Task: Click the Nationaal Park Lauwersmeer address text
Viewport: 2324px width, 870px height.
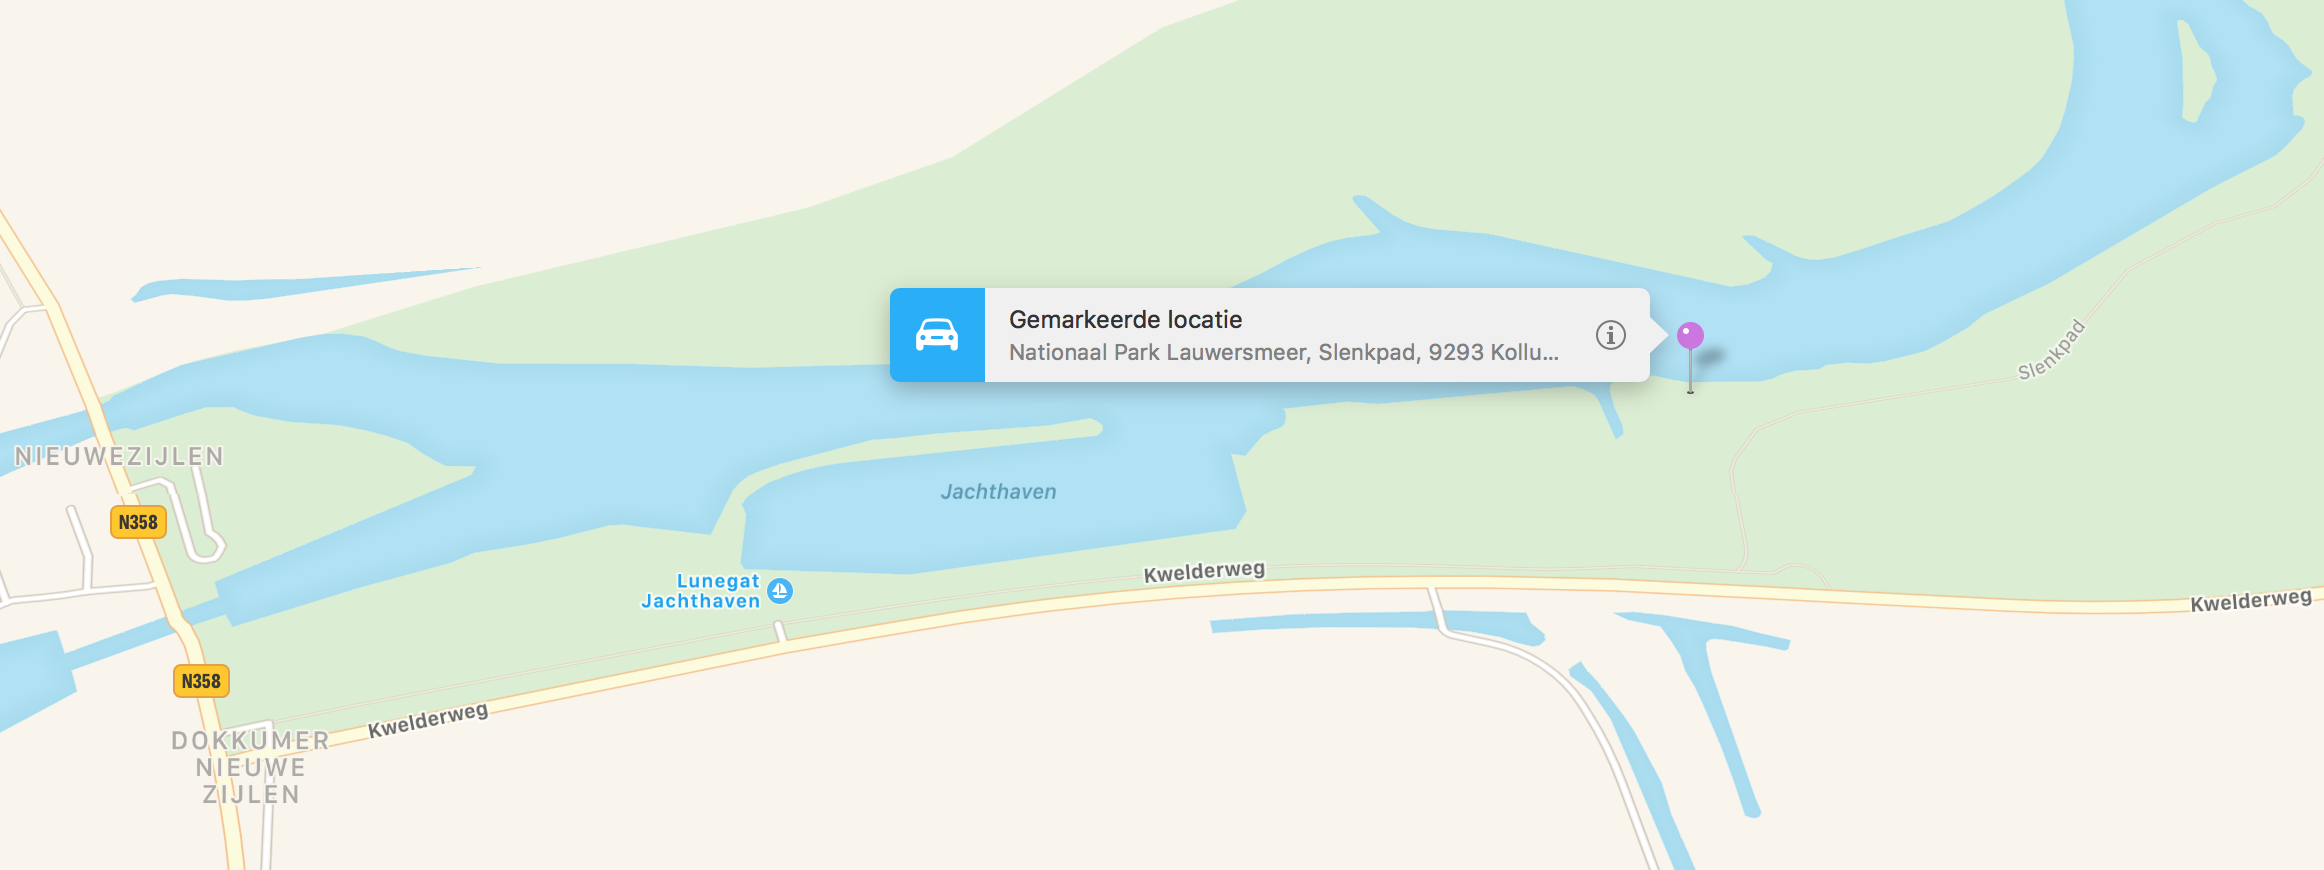Action: [1283, 353]
